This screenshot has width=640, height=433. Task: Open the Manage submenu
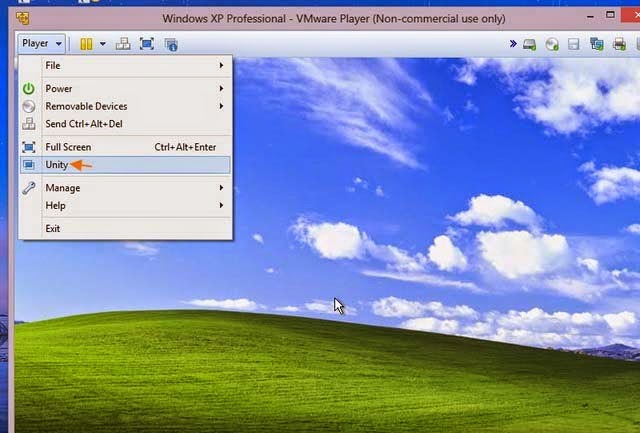125,188
